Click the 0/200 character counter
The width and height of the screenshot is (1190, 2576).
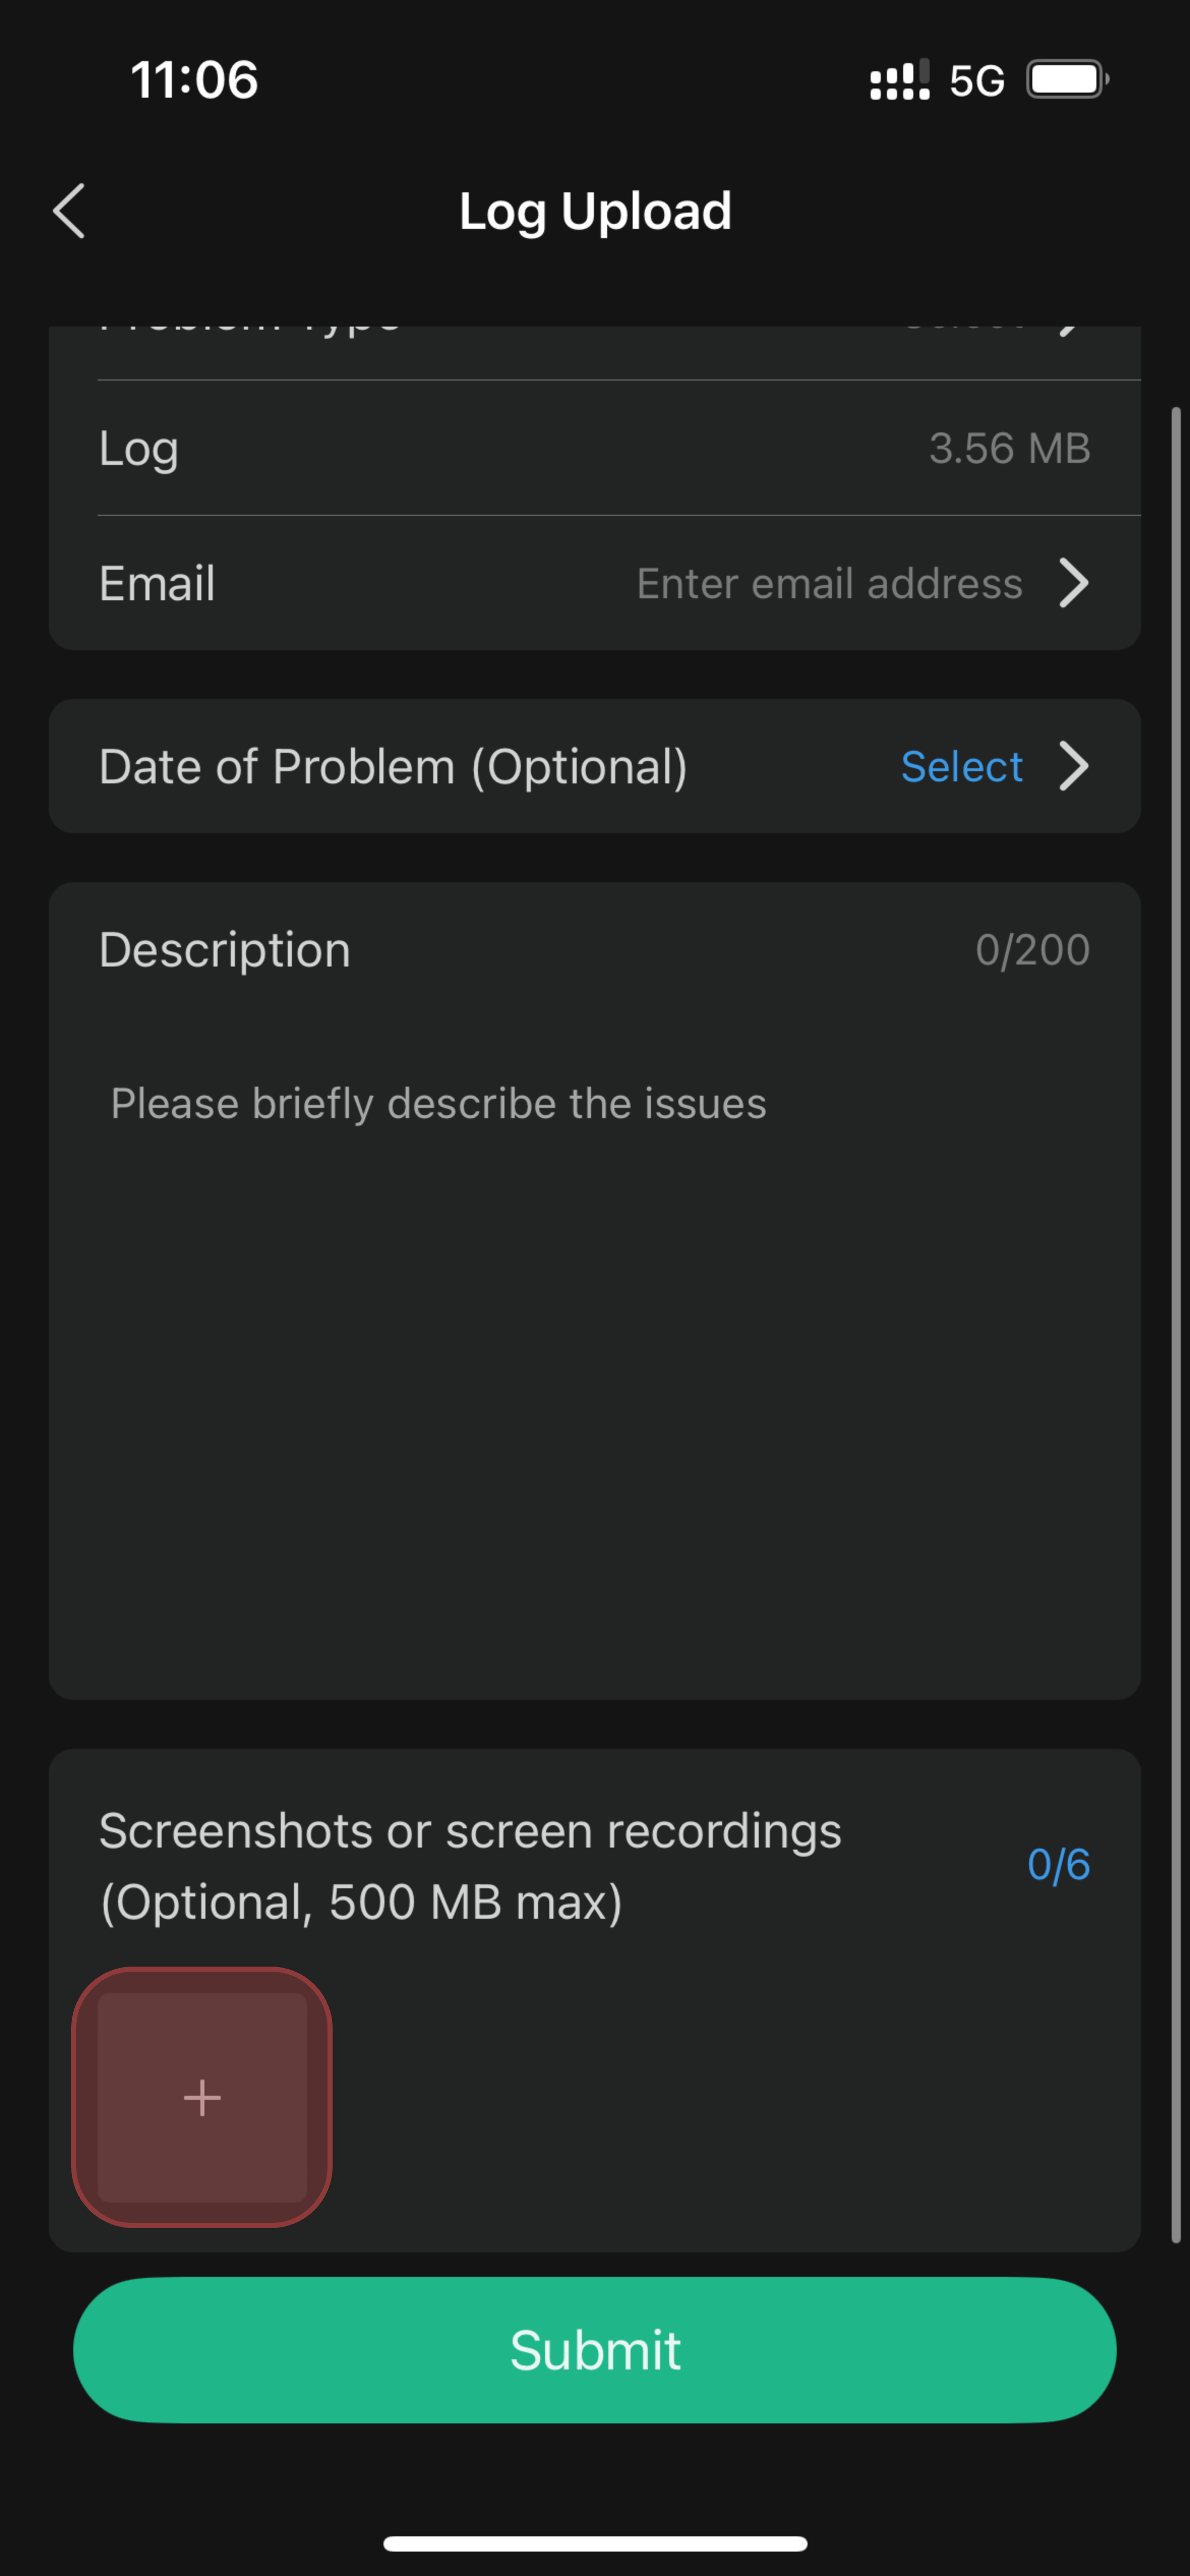[x=1033, y=949]
